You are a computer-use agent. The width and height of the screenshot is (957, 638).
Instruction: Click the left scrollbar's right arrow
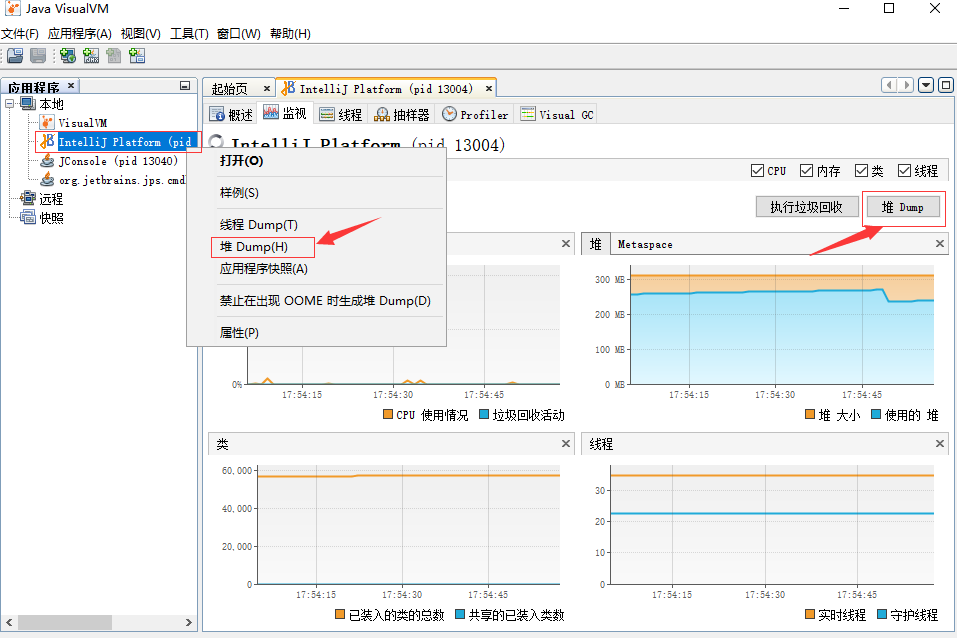189,622
